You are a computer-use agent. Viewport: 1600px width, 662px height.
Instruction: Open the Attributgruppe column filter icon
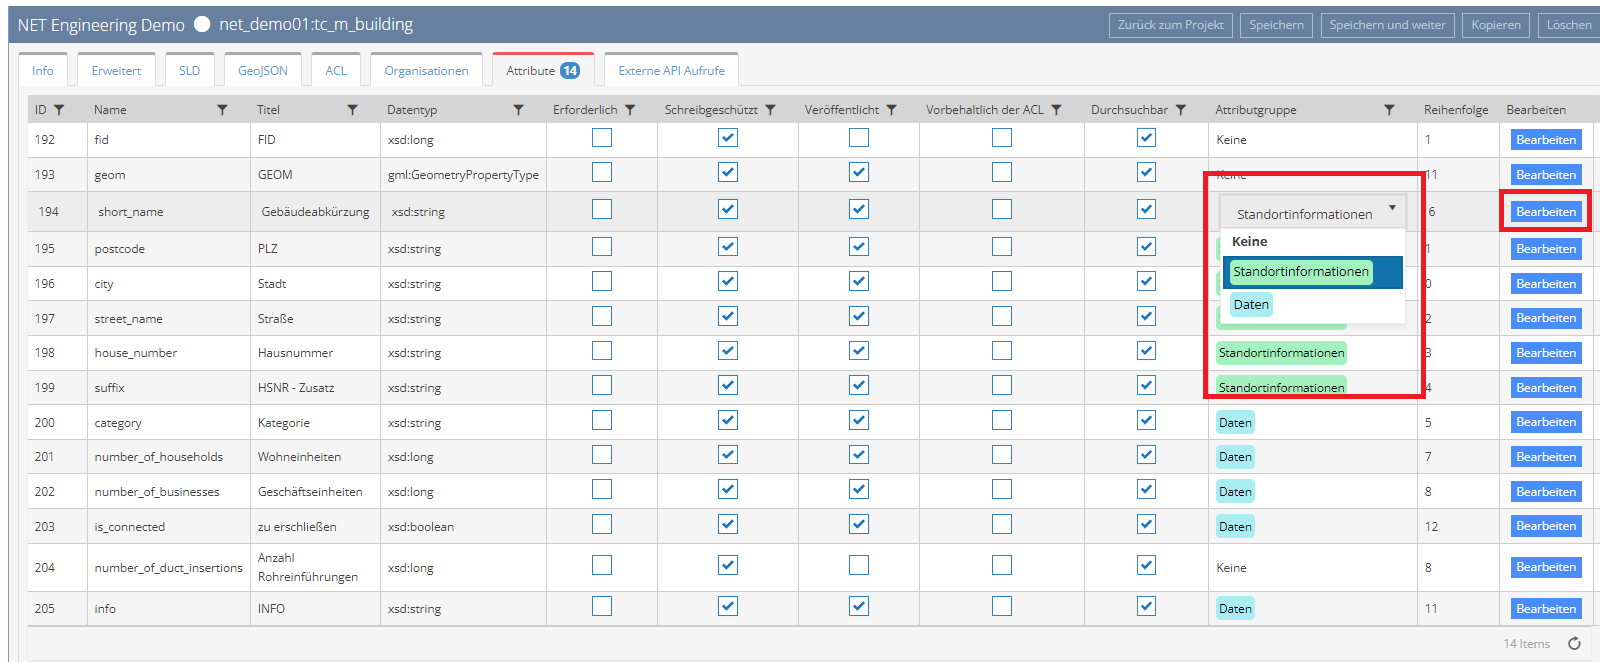(x=1389, y=110)
